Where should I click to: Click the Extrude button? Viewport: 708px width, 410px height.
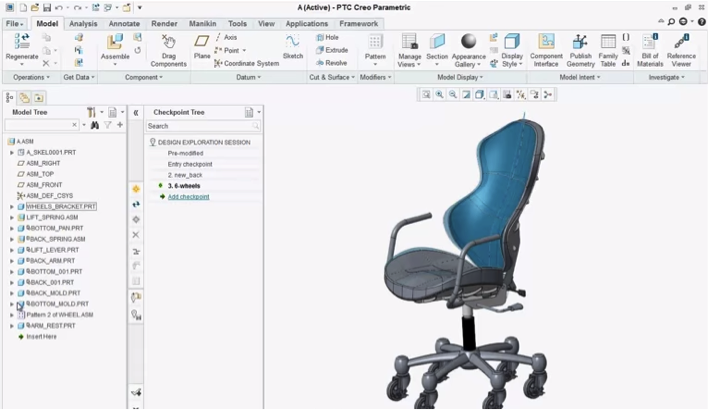[330, 50]
